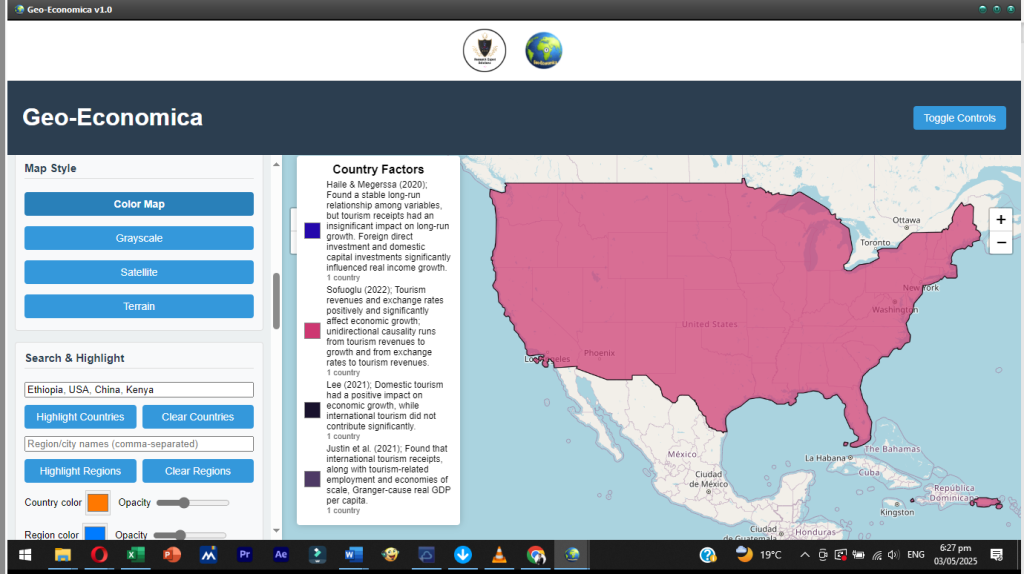Open the orange Country color picker
1024x574 pixels.
pos(98,502)
